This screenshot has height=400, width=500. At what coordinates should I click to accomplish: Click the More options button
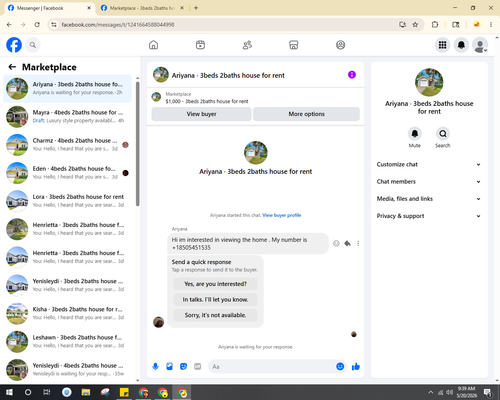click(x=306, y=114)
